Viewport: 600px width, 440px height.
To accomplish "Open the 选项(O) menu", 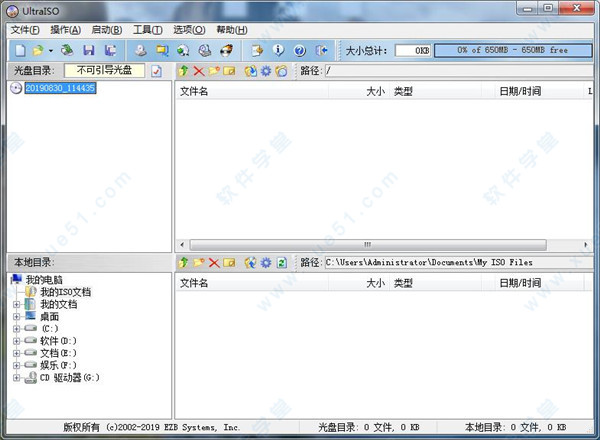I will (x=189, y=30).
